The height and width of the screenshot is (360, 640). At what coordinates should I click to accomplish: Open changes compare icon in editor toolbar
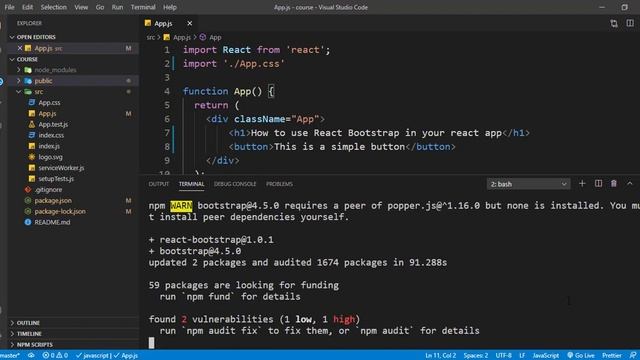pyautogui.click(x=614, y=23)
